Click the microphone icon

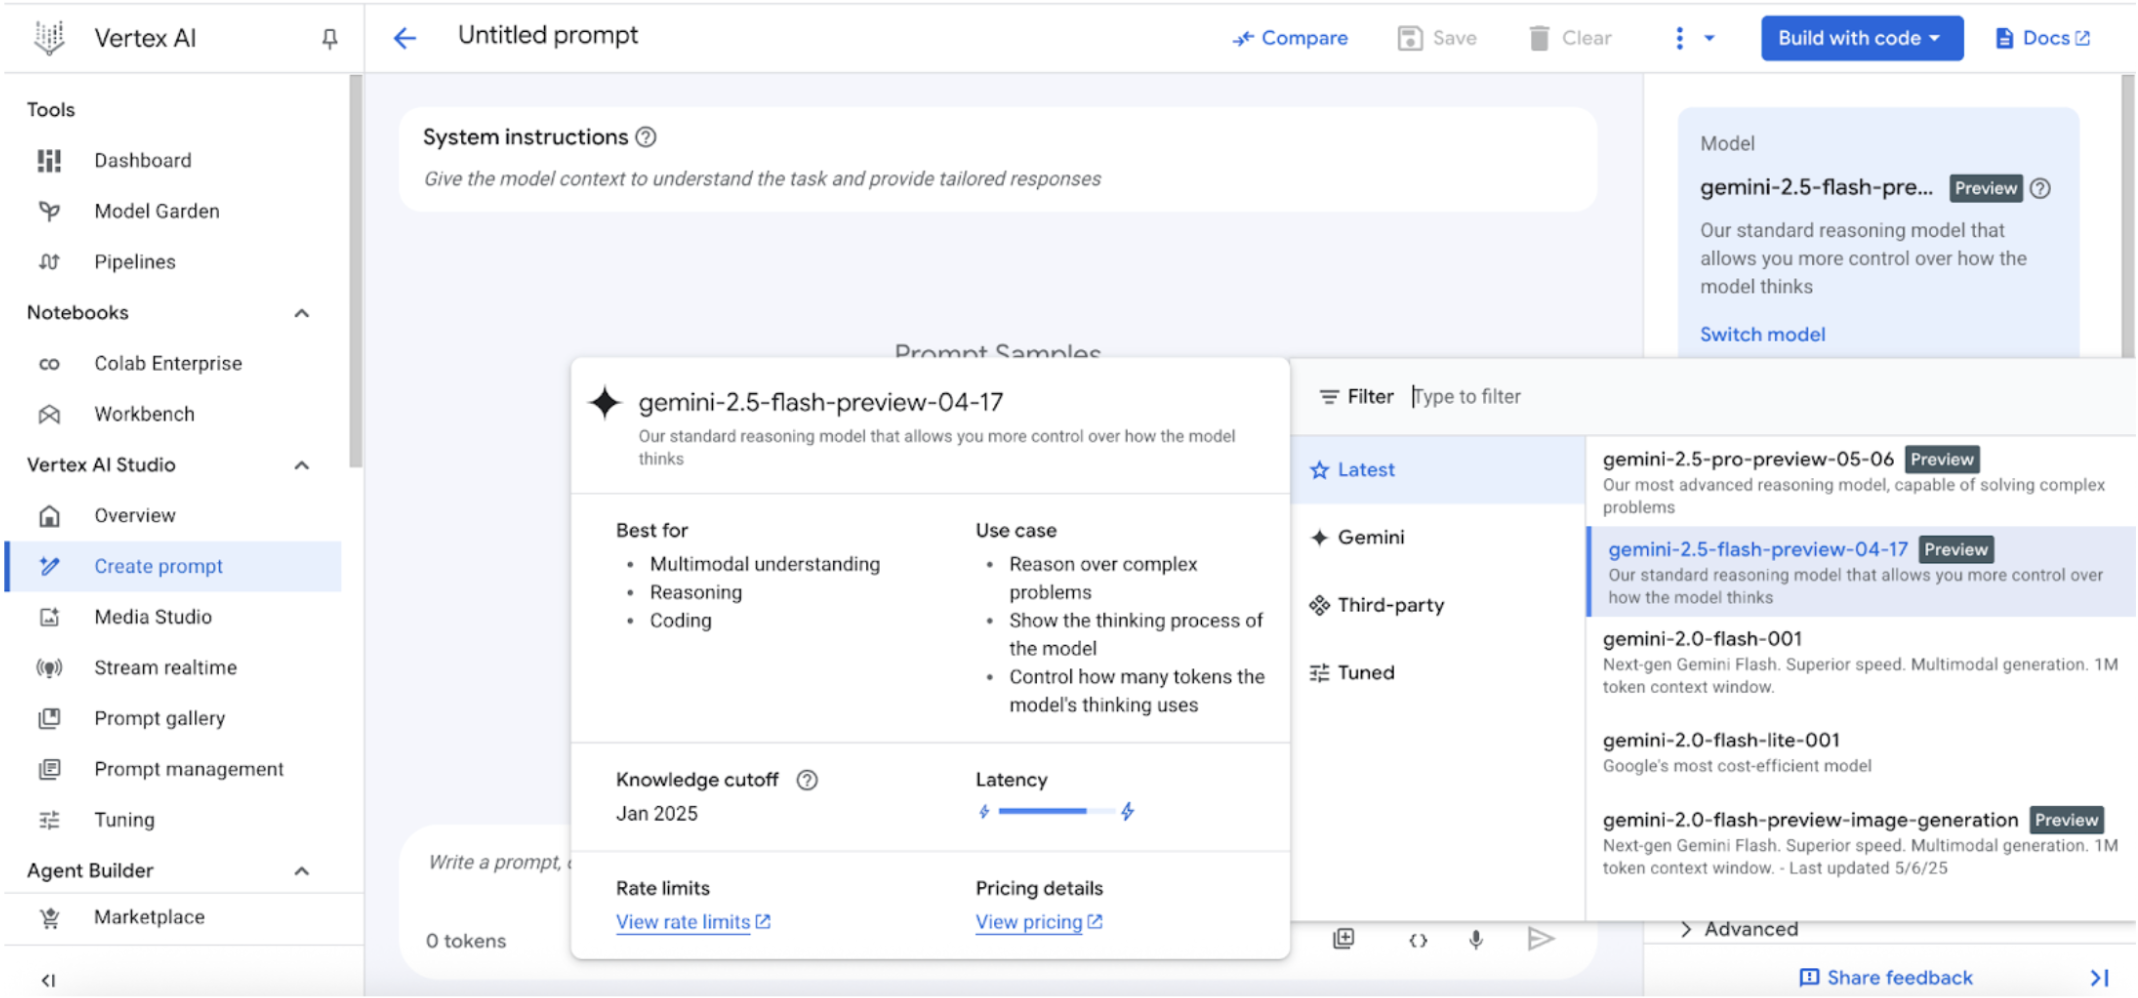click(1476, 939)
